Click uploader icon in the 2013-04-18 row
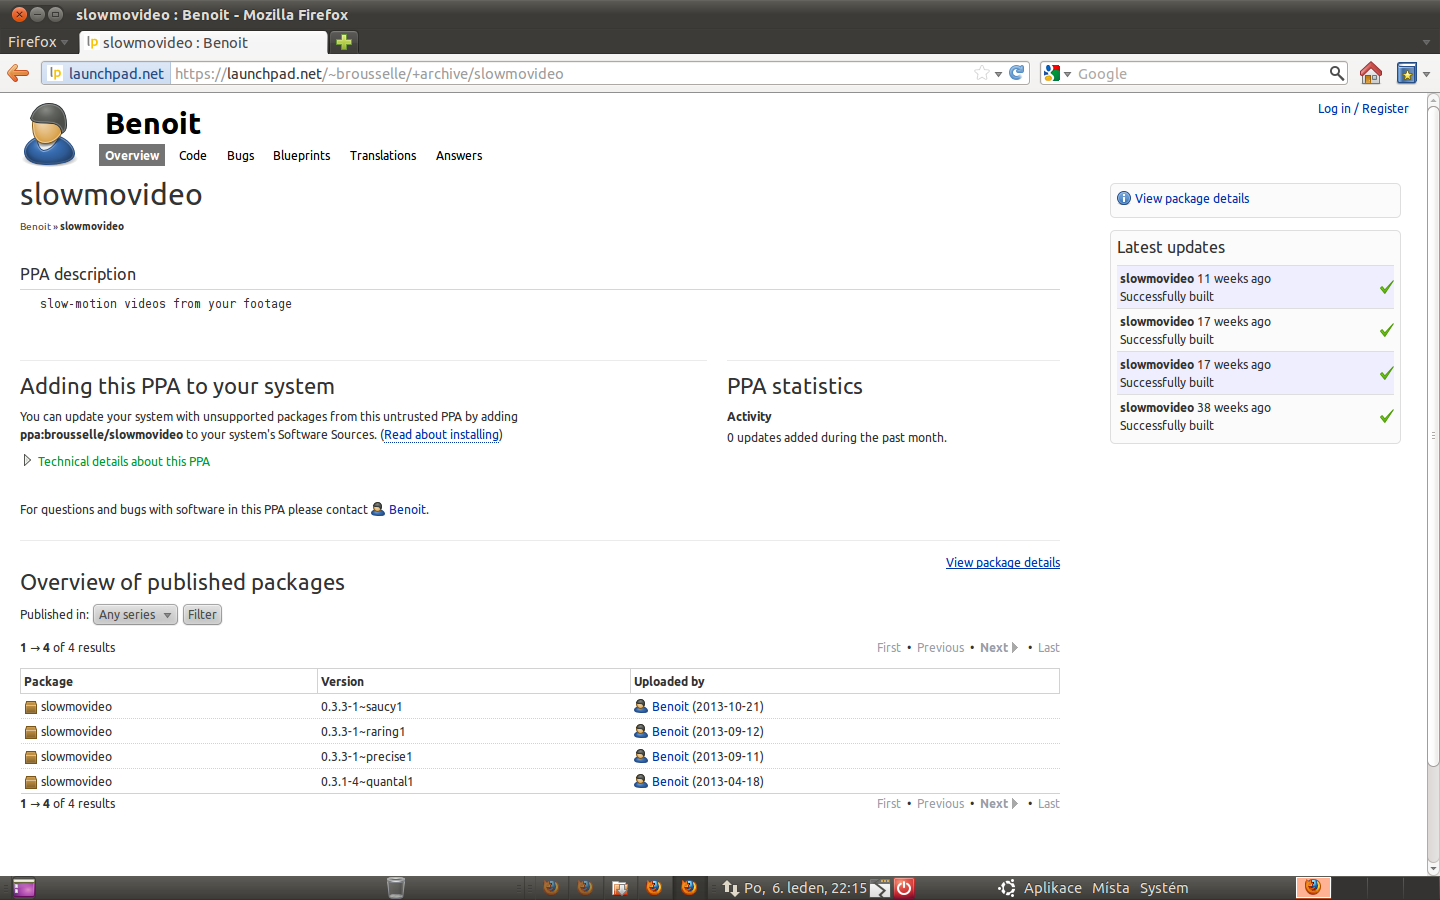 coord(641,781)
